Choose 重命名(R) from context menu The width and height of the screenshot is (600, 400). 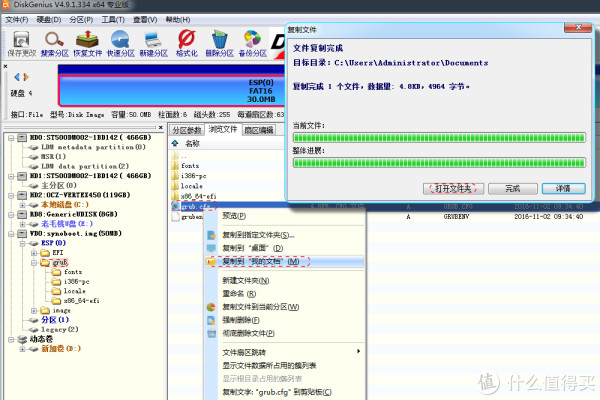click(285, 294)
